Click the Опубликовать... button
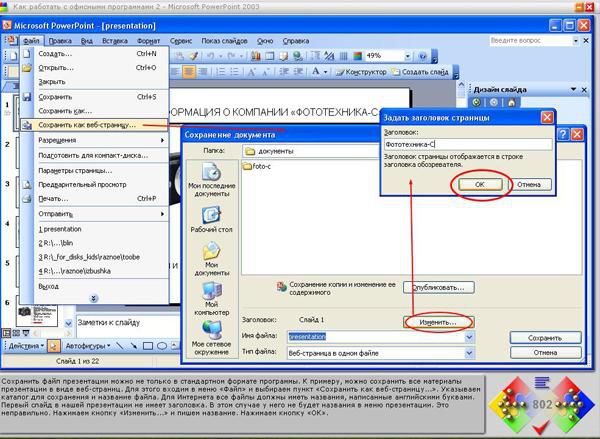This screenshot has width=600, height=439. coord(438,287)
